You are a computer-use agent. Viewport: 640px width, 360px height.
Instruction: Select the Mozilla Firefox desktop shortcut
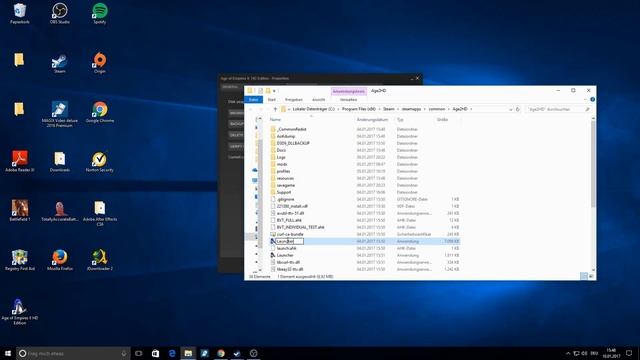pos(60,260)
